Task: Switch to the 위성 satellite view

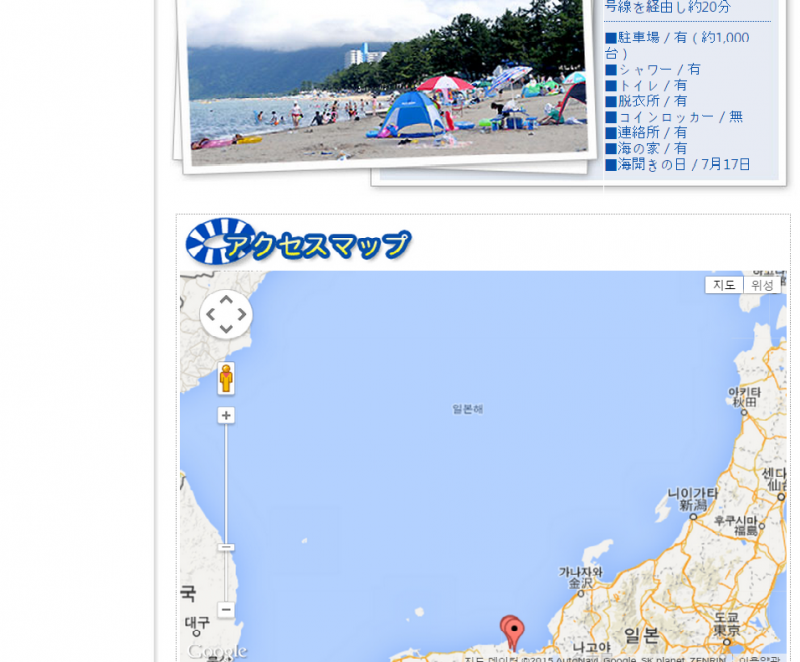Action: 763,285
